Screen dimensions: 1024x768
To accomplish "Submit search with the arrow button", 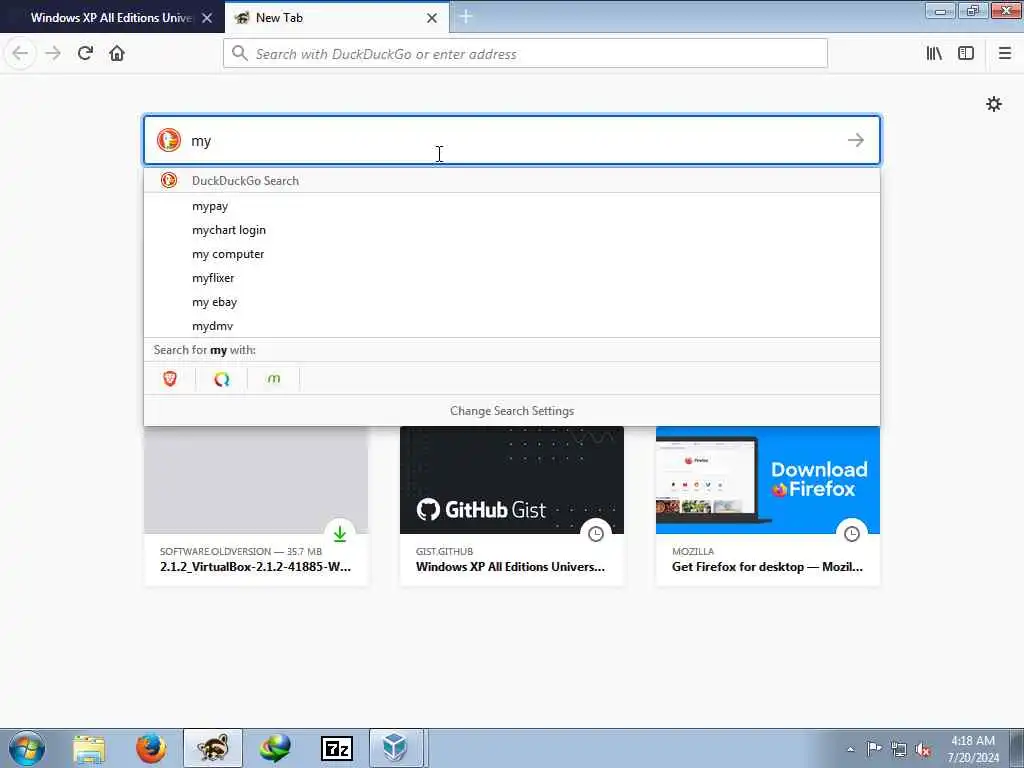I will [x=856, y=140].
